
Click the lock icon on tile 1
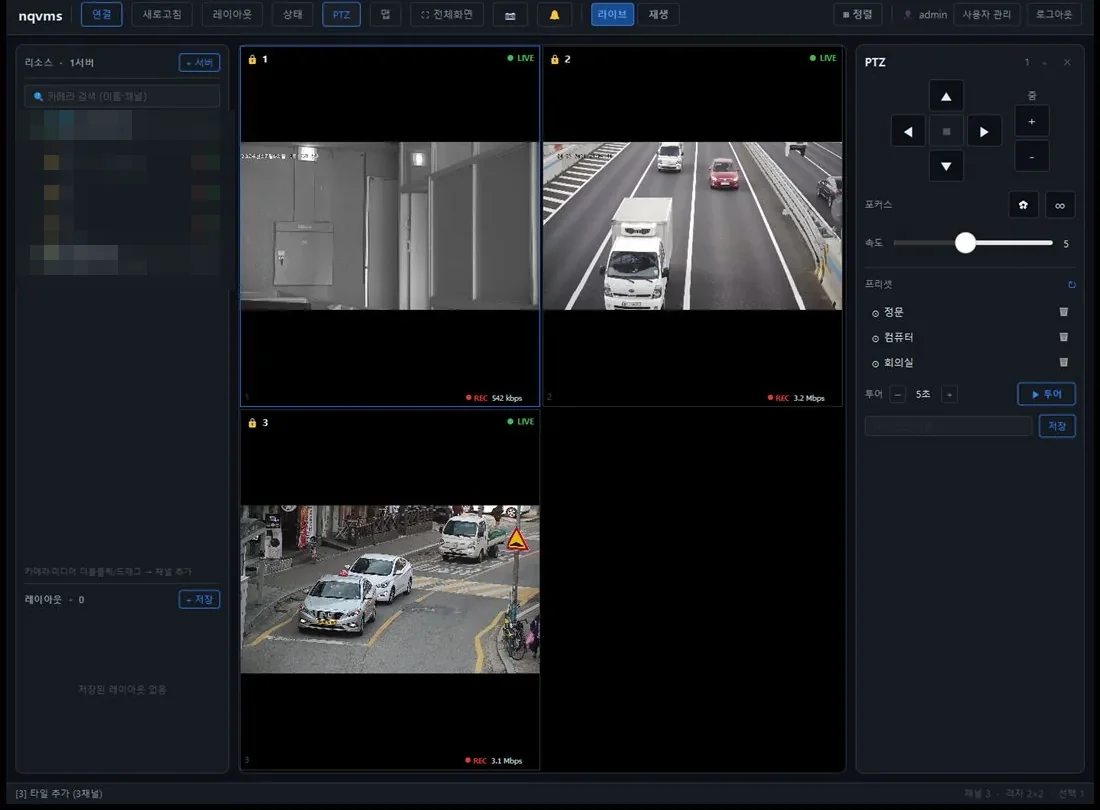click(253, 60)
